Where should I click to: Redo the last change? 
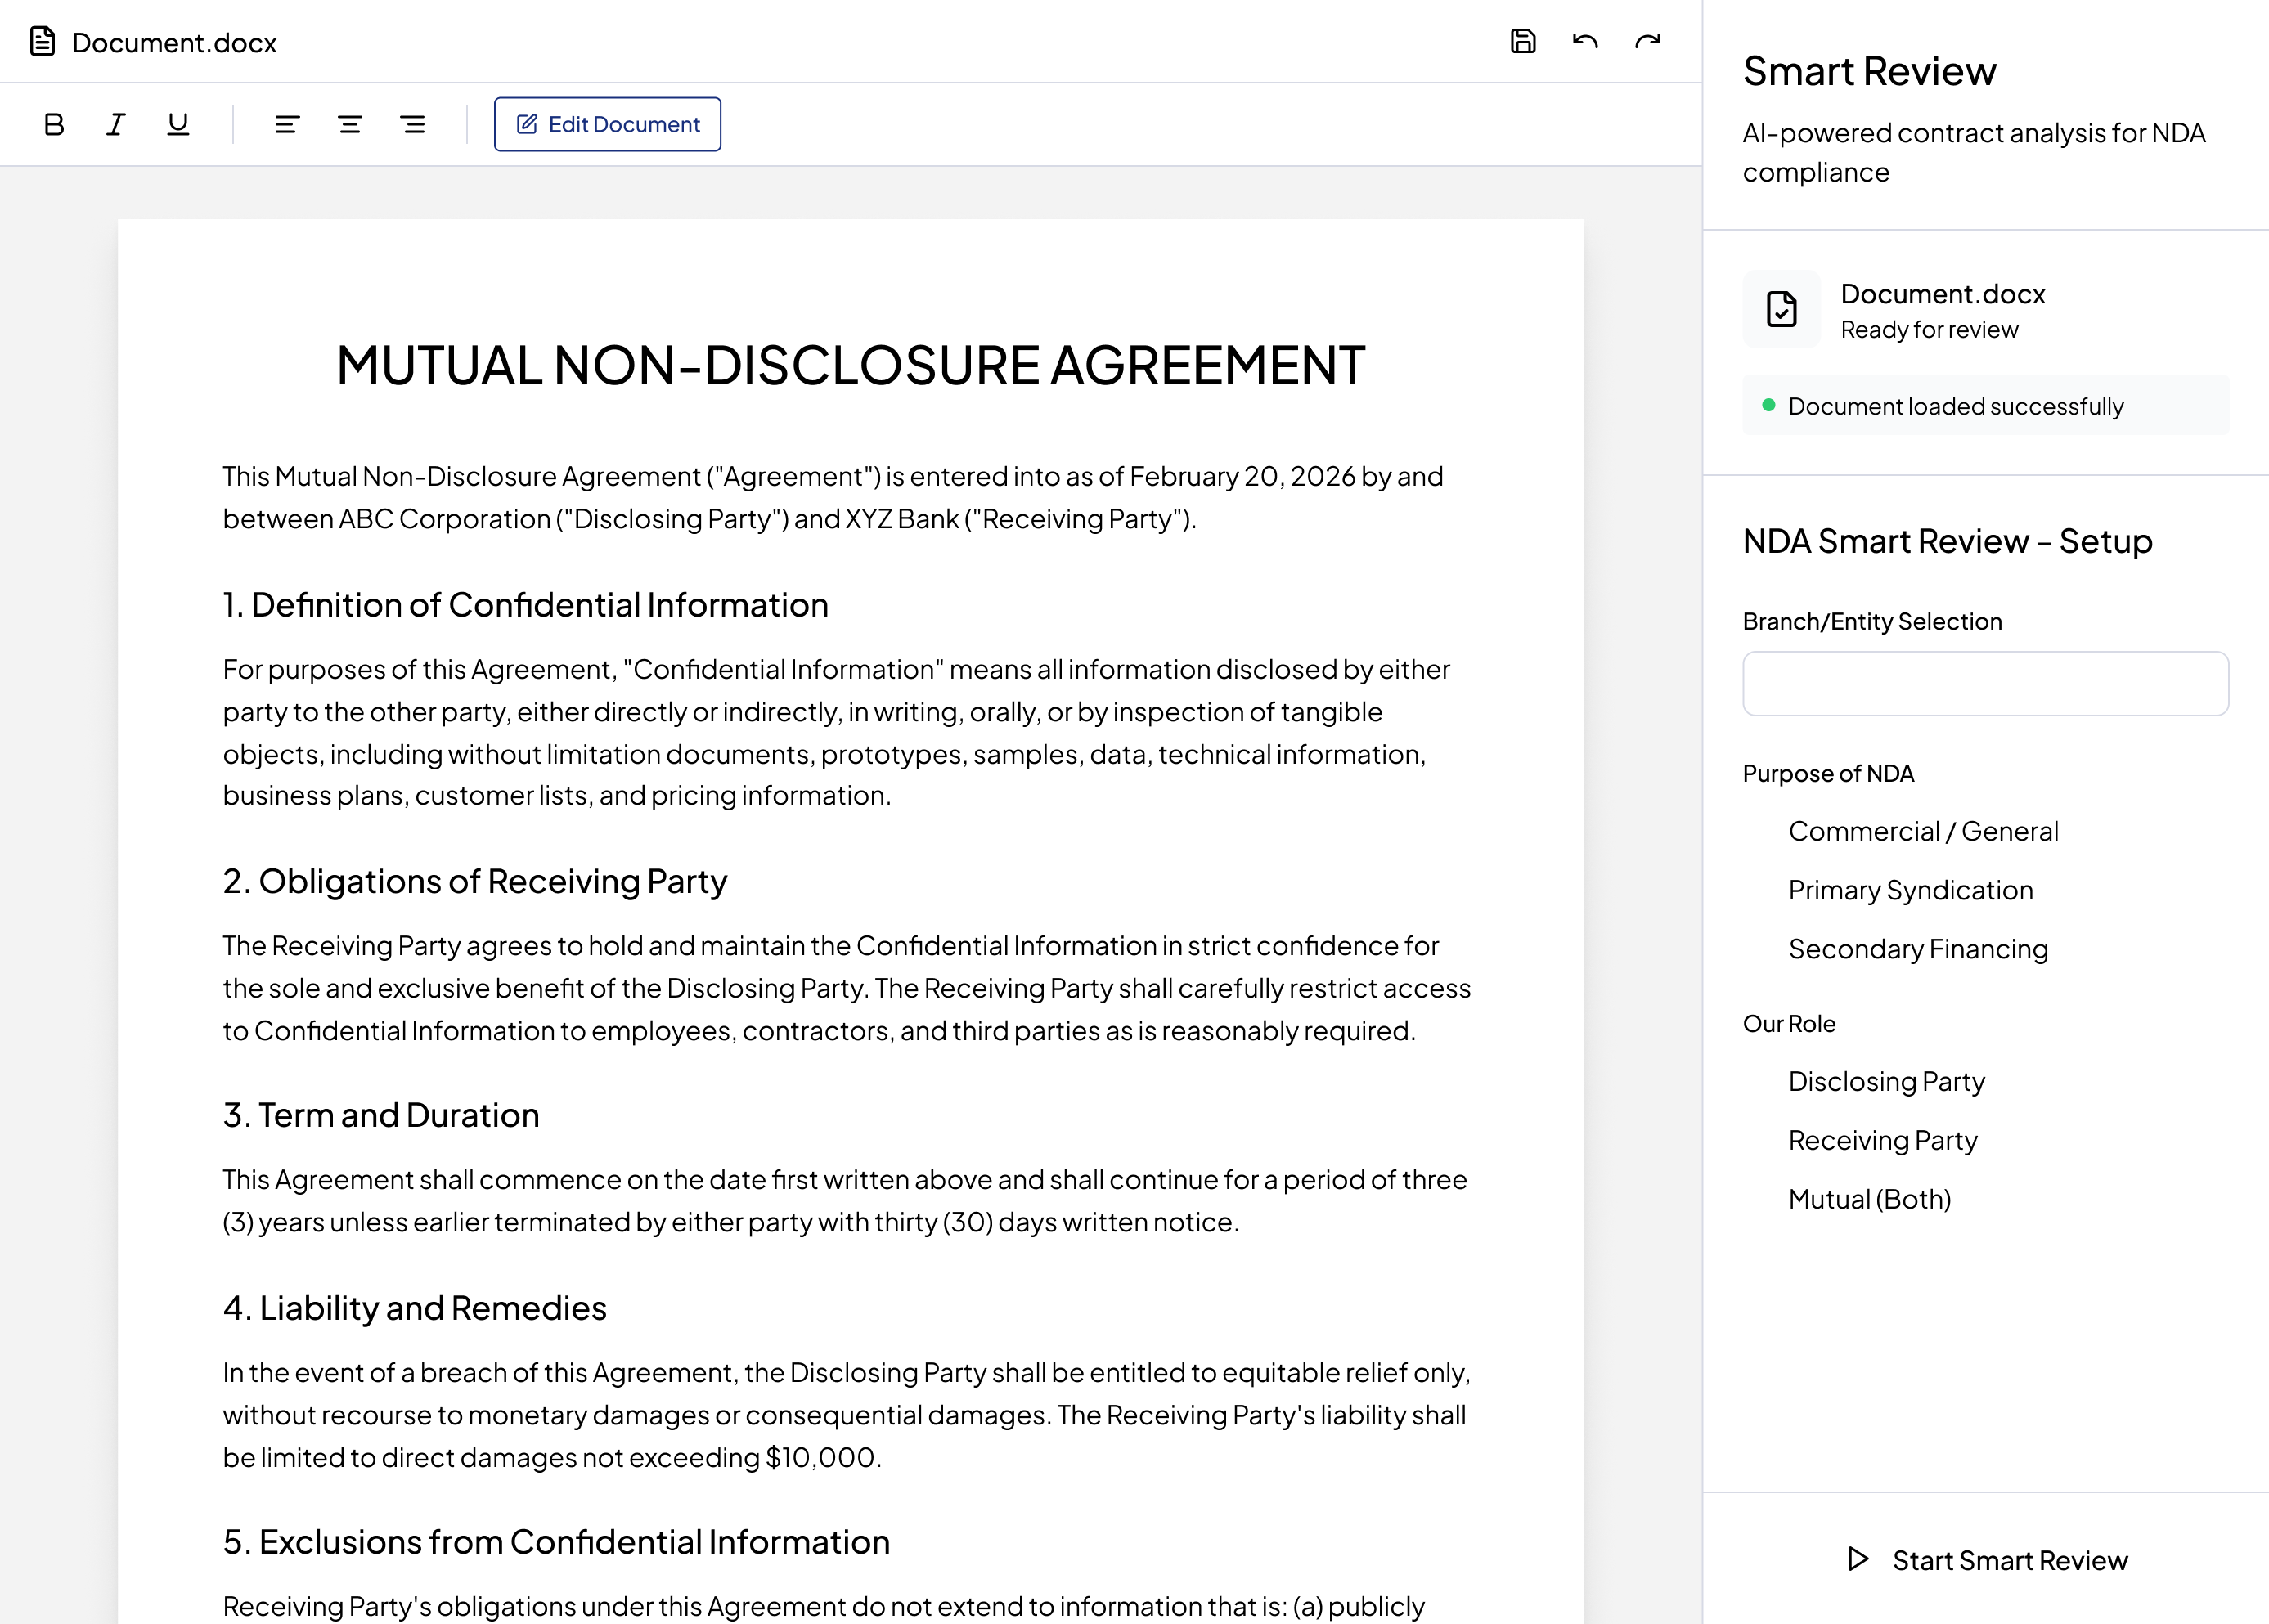click(1647, 41)
